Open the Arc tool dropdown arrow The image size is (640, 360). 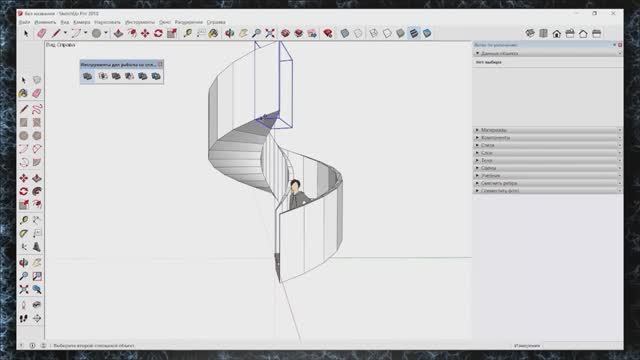coord(85,33)
